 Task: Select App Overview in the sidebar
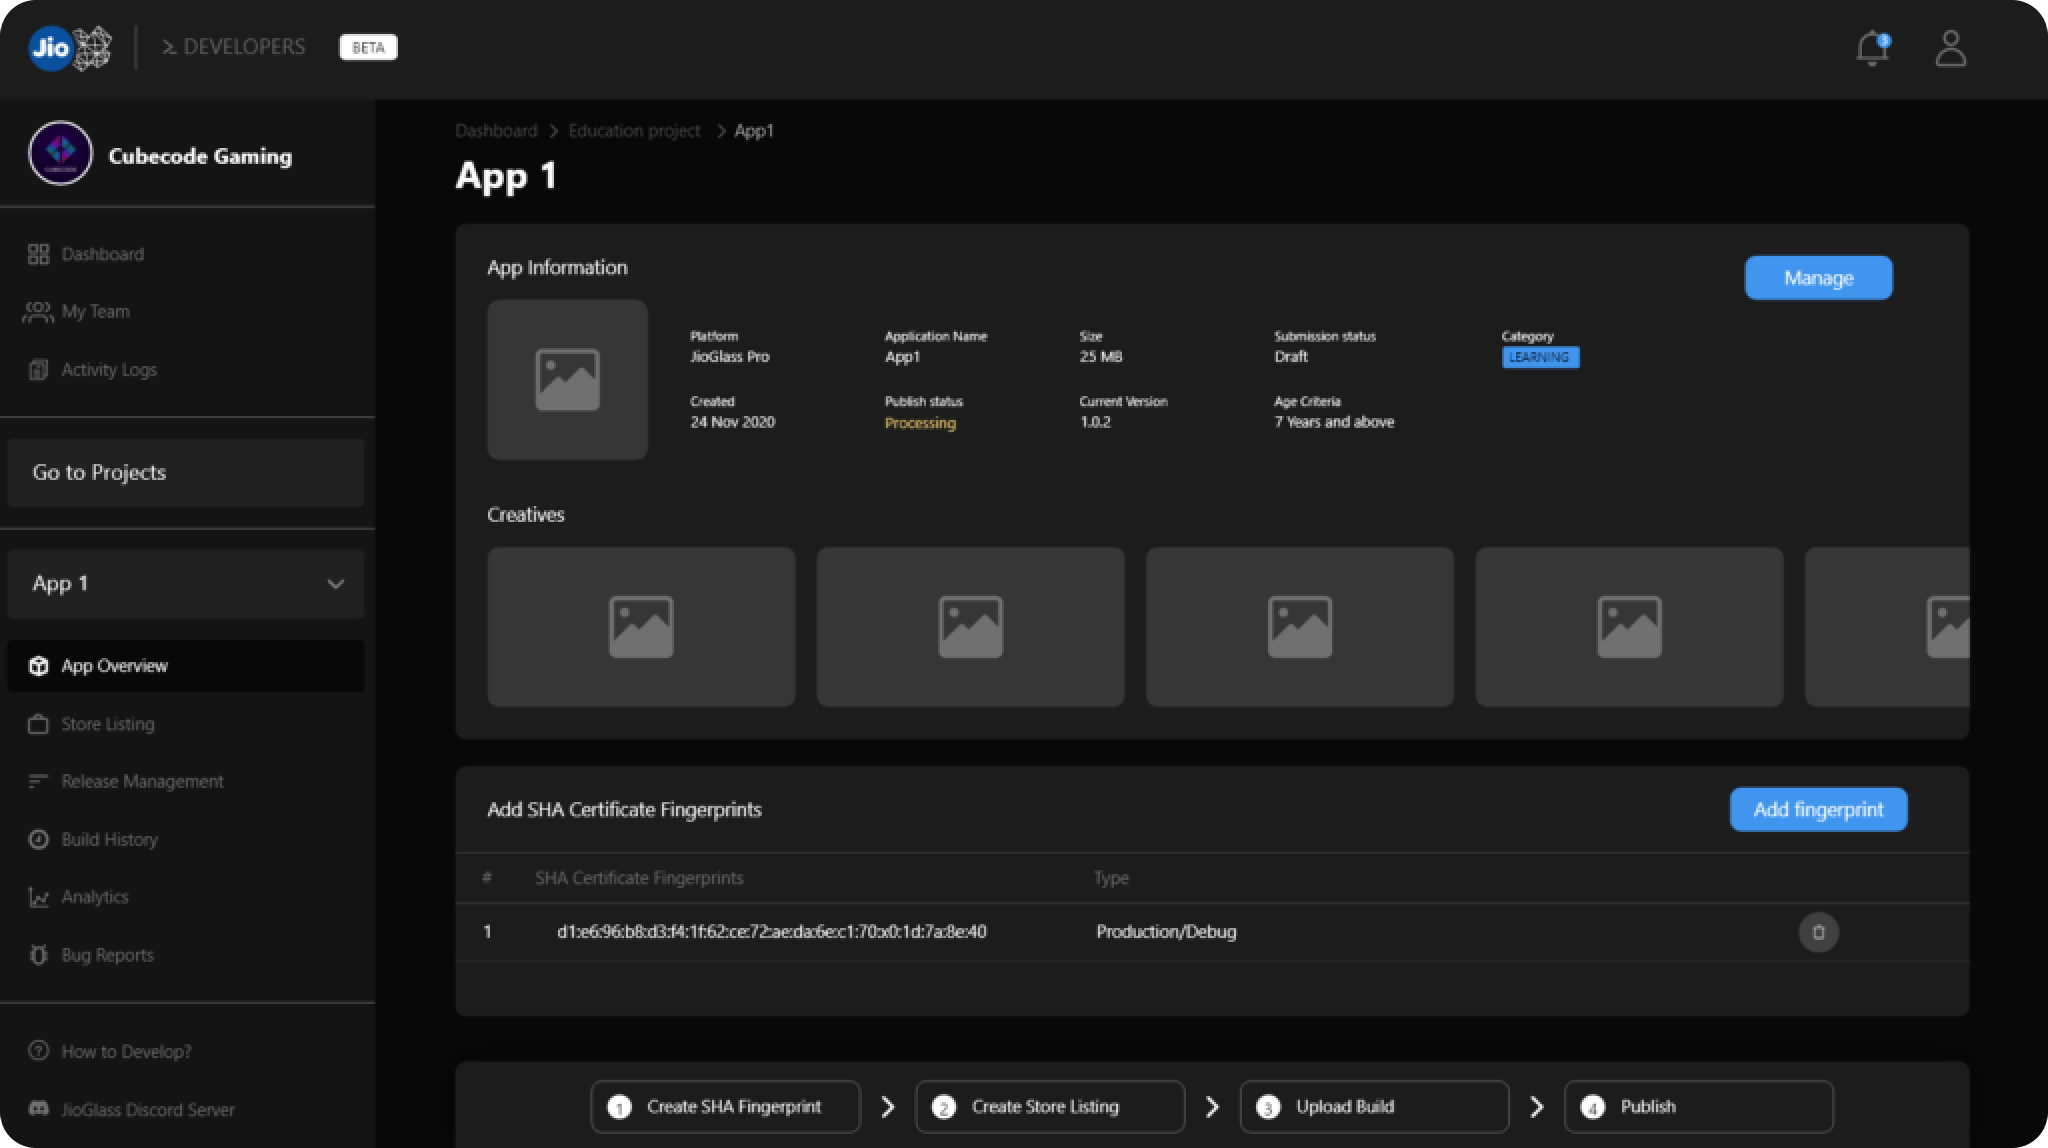(x=186, y=666)
